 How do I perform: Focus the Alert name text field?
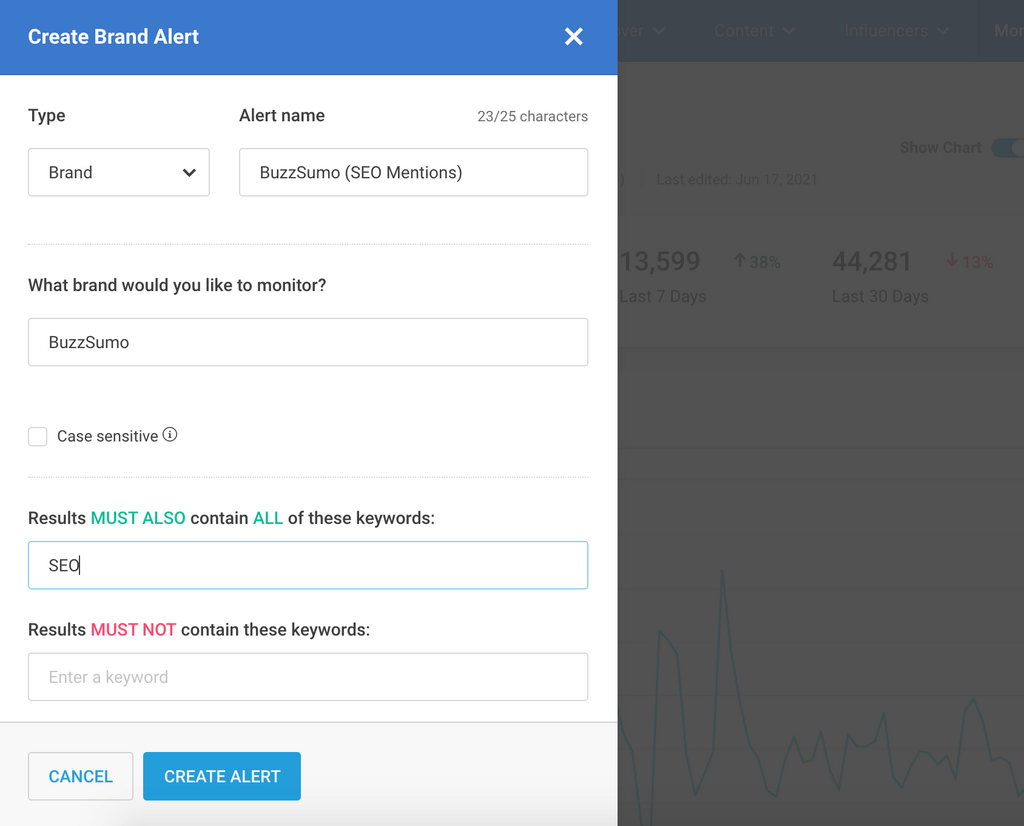[413, 172]
